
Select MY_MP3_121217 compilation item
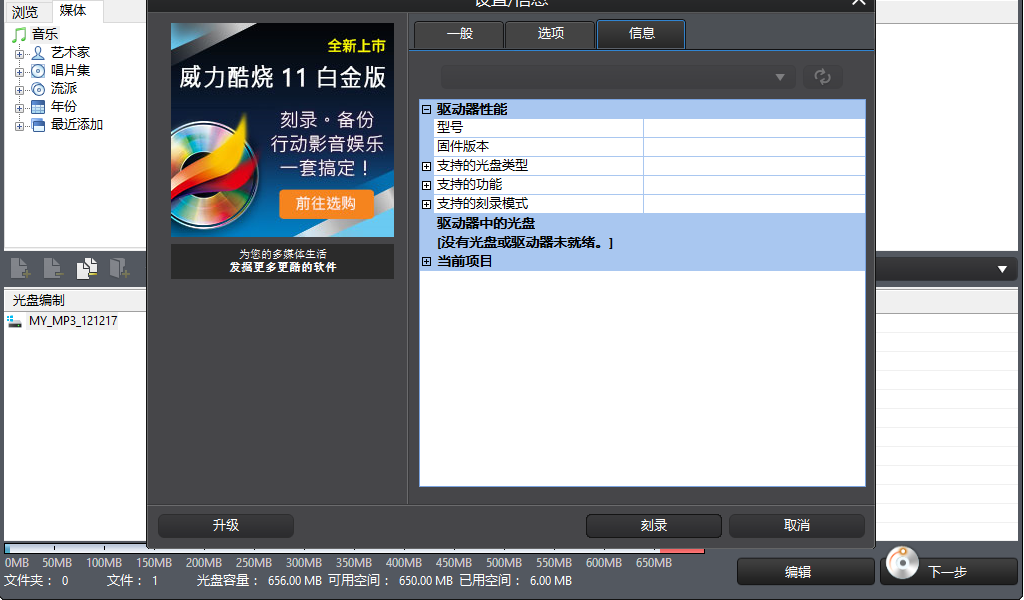pyautogui.click(x=72, y=321)
